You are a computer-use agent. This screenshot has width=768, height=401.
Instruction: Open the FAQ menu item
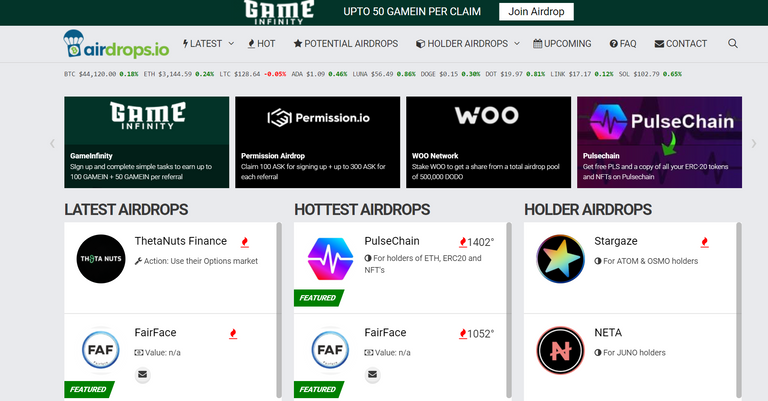pyautogui.click(x=623, y=44)
